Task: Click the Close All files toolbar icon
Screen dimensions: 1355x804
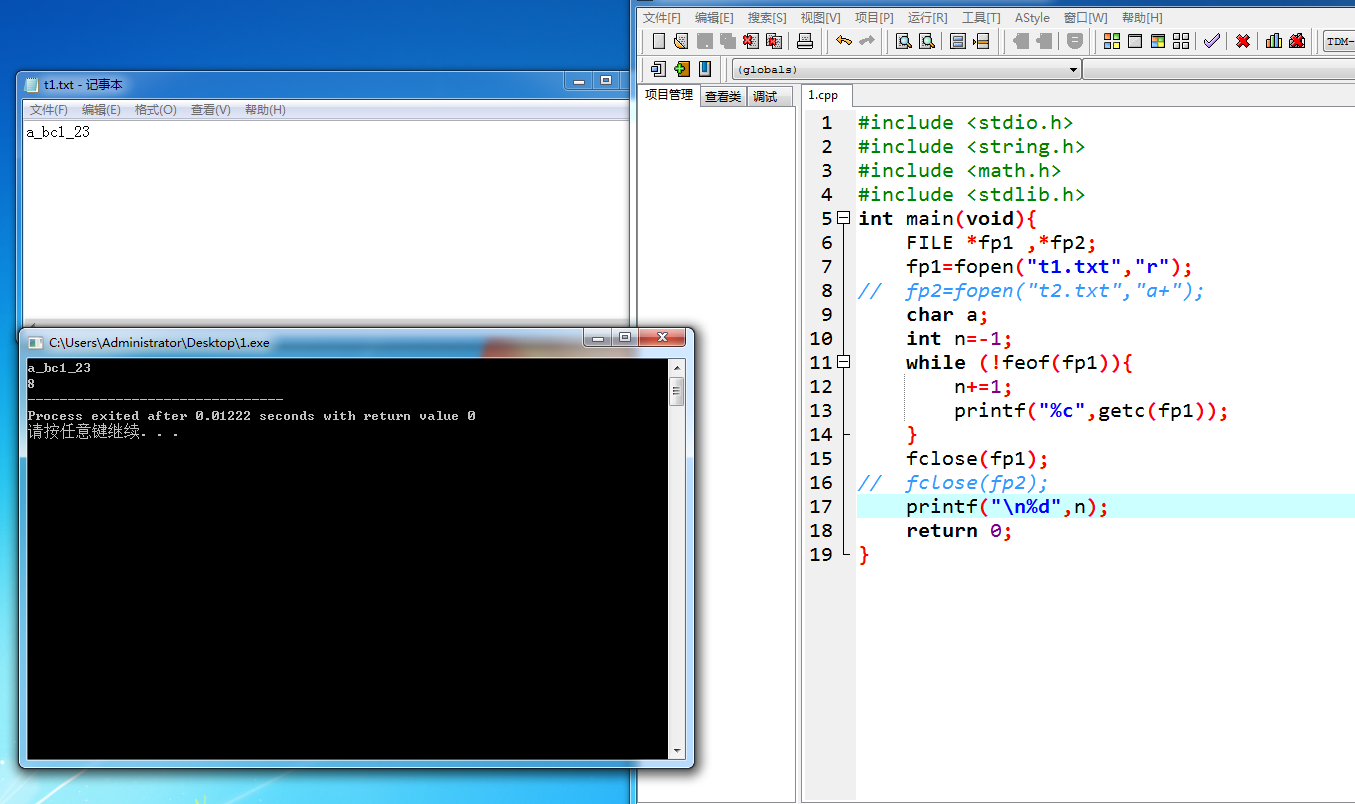Action: click(774, 41)
